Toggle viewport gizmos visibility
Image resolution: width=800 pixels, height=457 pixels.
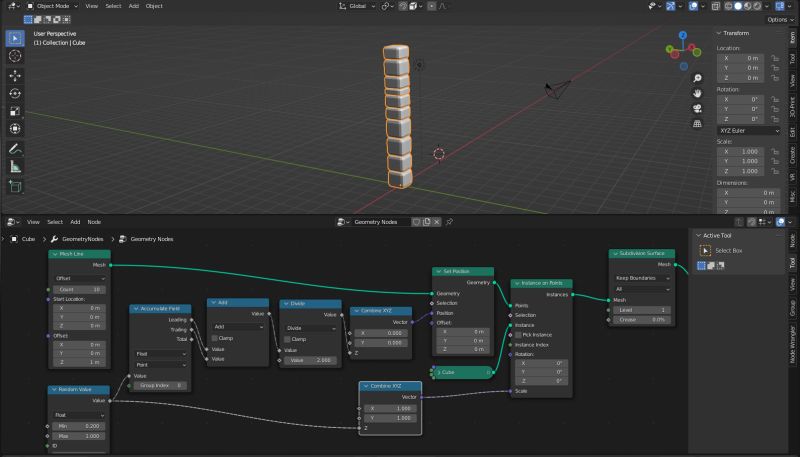point(671,6)
